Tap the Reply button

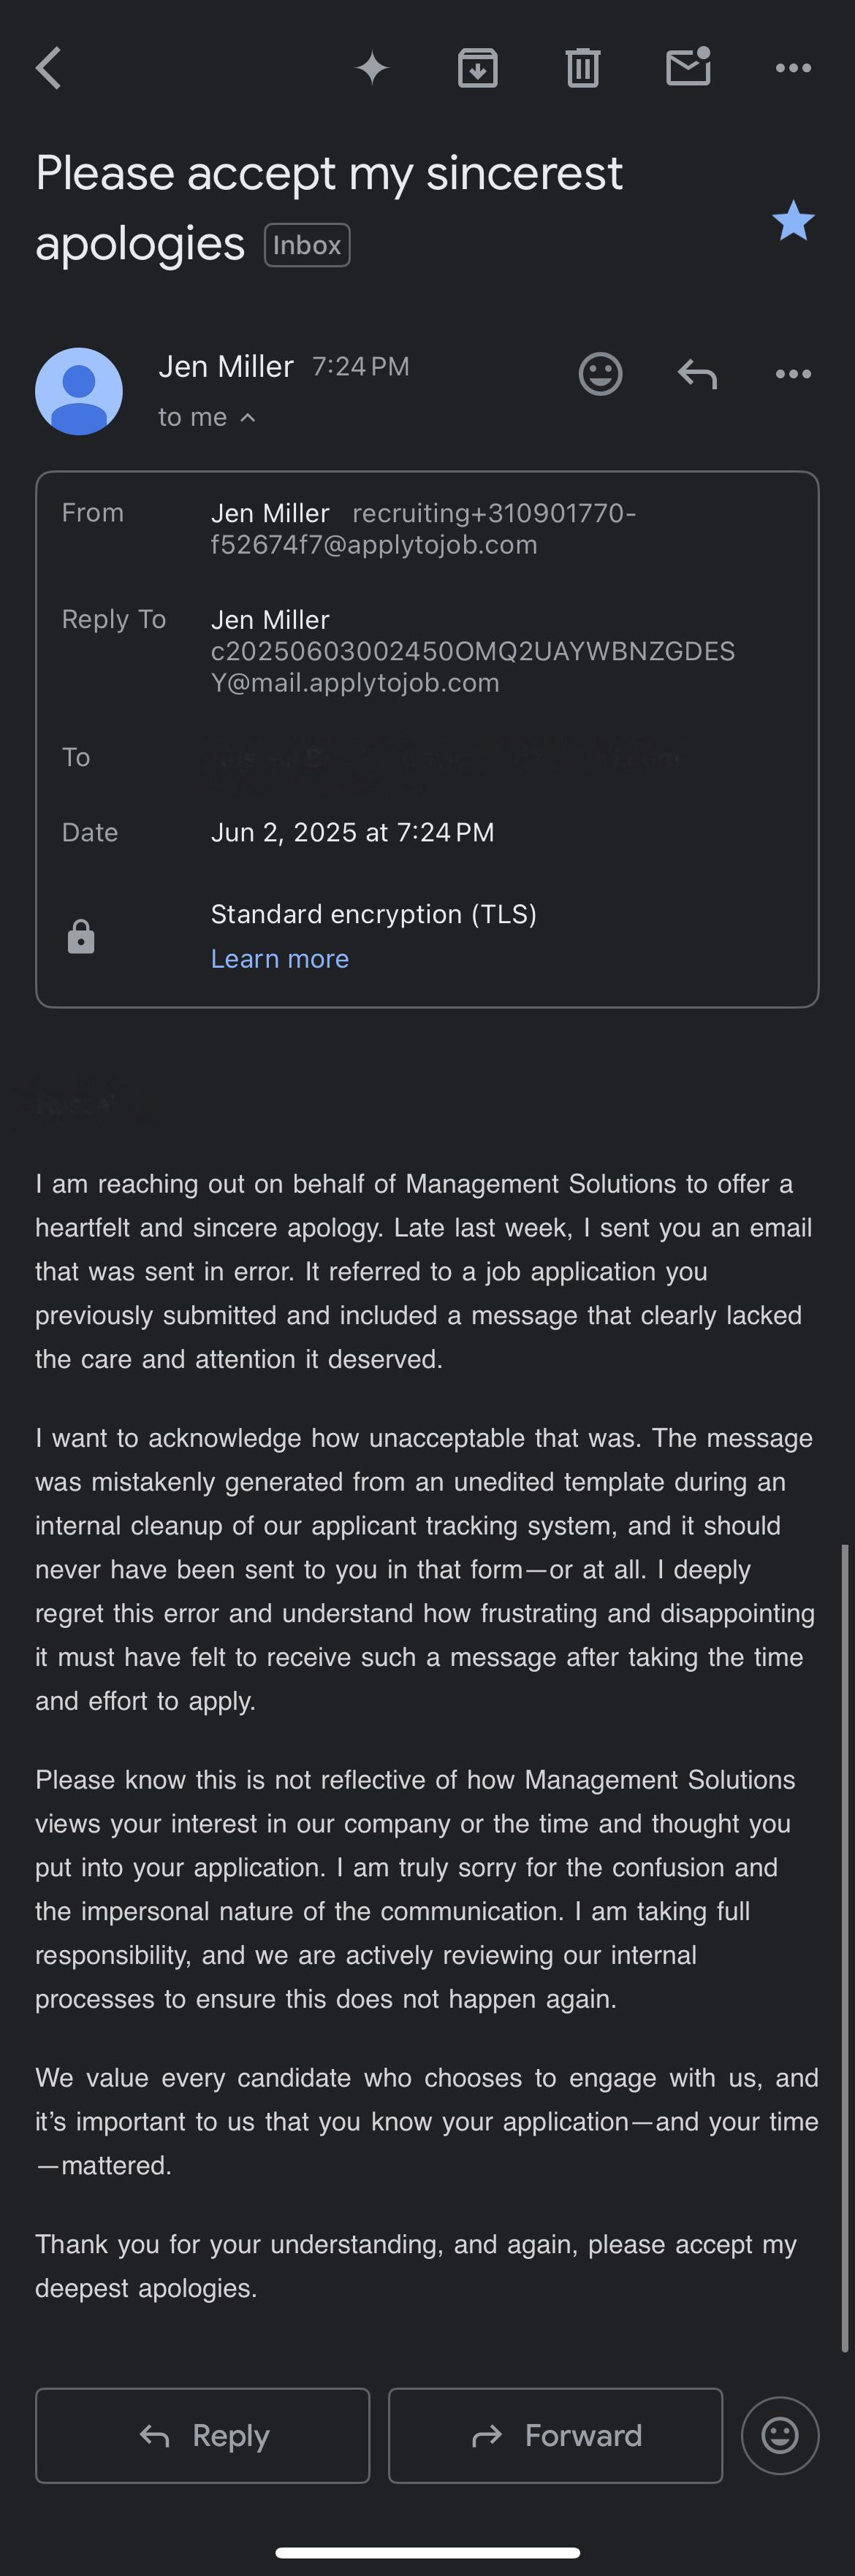[202, 2435]
